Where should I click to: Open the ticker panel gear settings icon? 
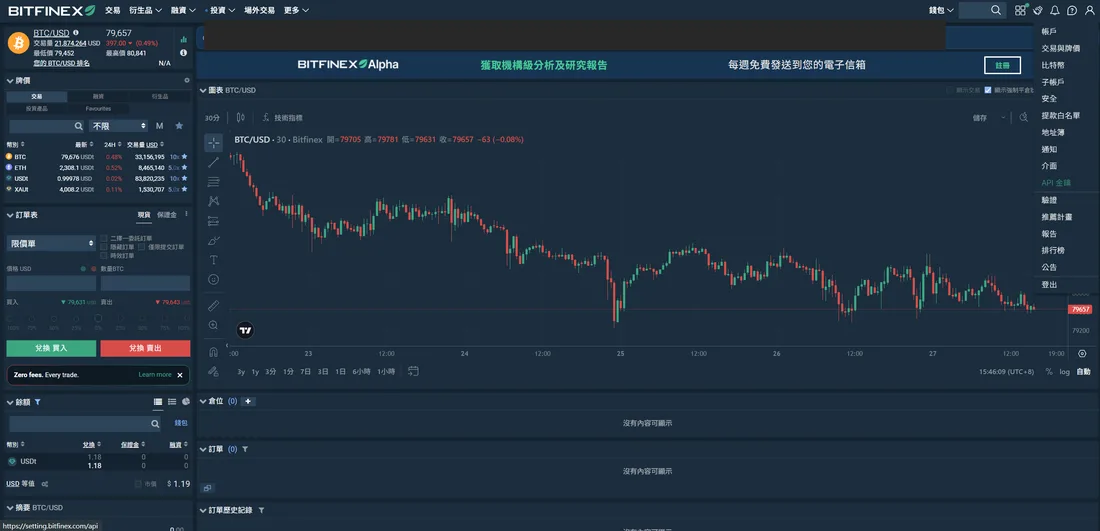pos(187,81)
